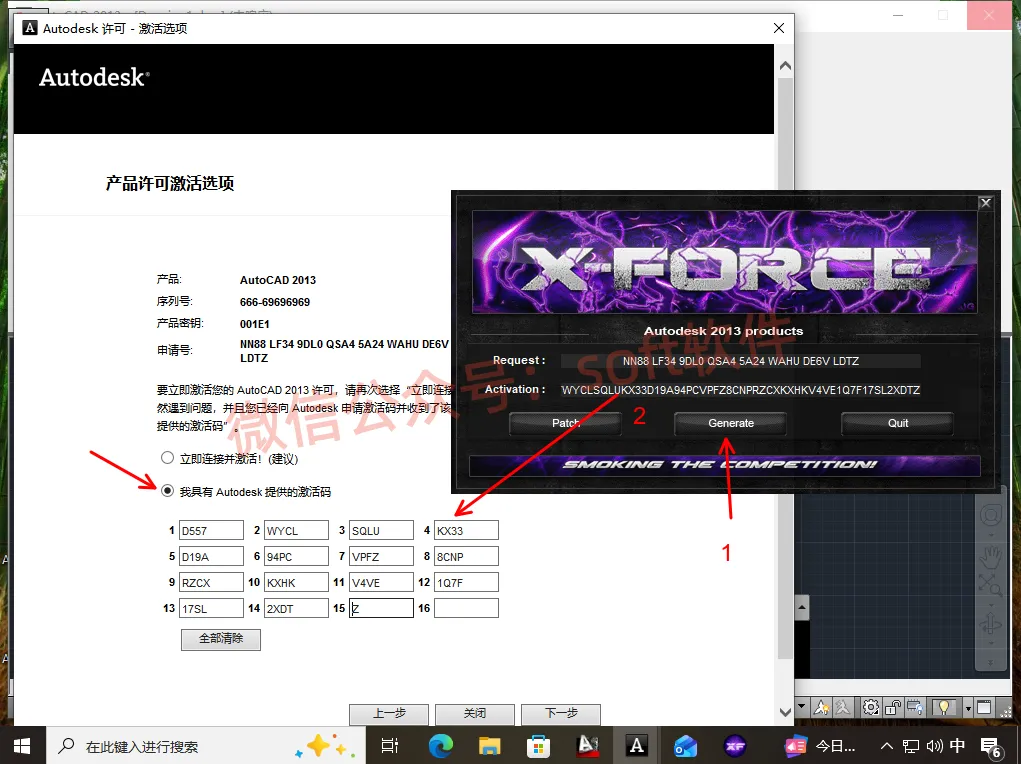
Task: Click the AutoCAD command line scroll-up arrow
Action: point(802,608)
